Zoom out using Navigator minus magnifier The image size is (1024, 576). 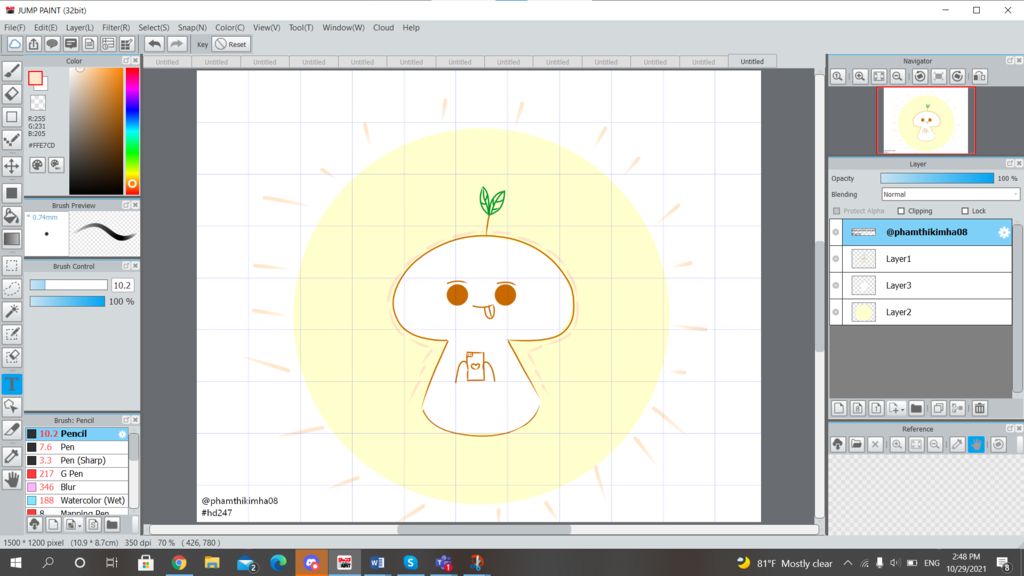tap(898, 76)
